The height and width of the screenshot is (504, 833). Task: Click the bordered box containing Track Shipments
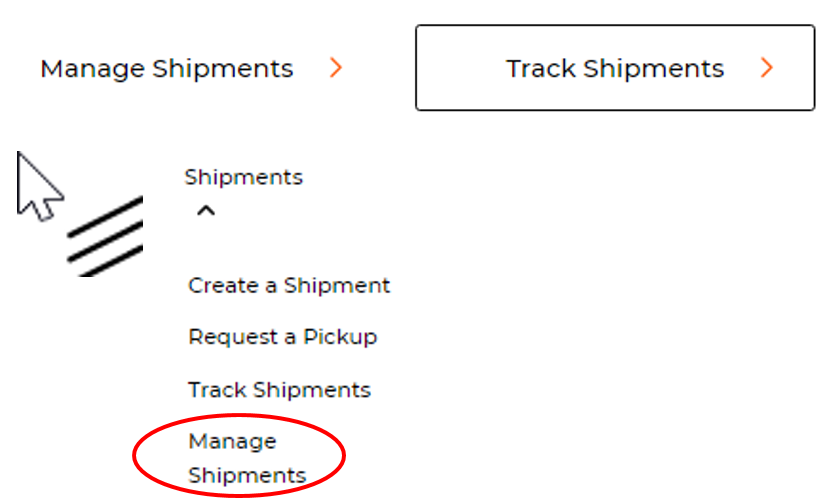tap(614, 68)
